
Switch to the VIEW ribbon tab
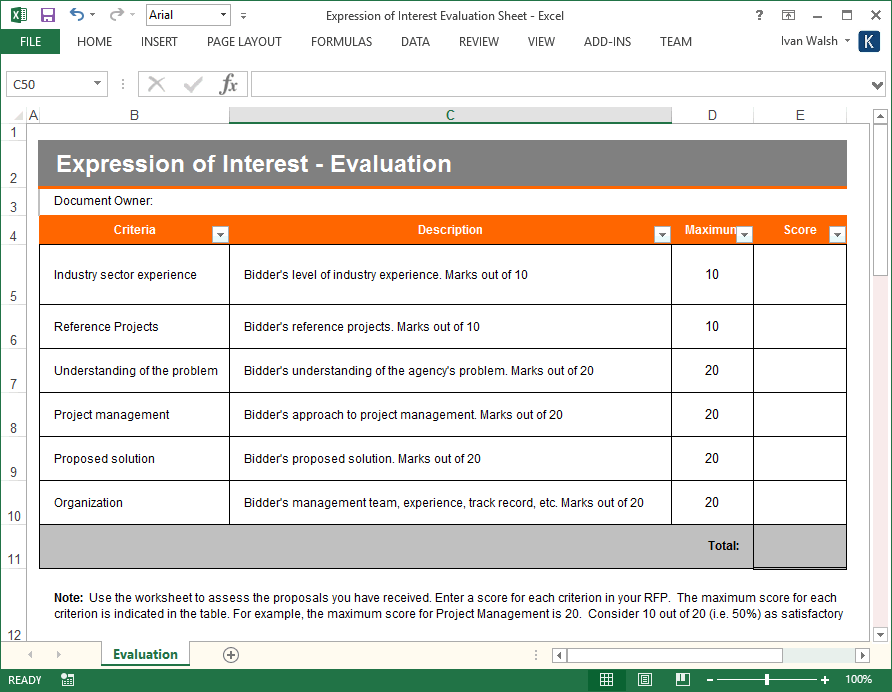(x=541, y=42)
